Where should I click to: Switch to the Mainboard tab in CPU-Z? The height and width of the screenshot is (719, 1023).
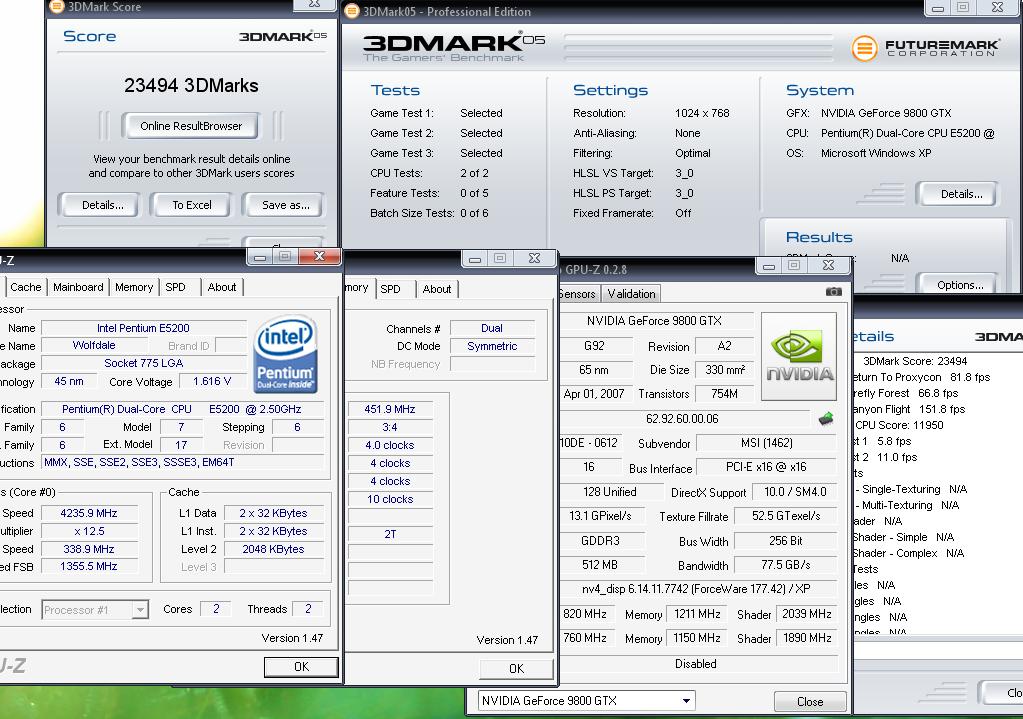point(78,287)
